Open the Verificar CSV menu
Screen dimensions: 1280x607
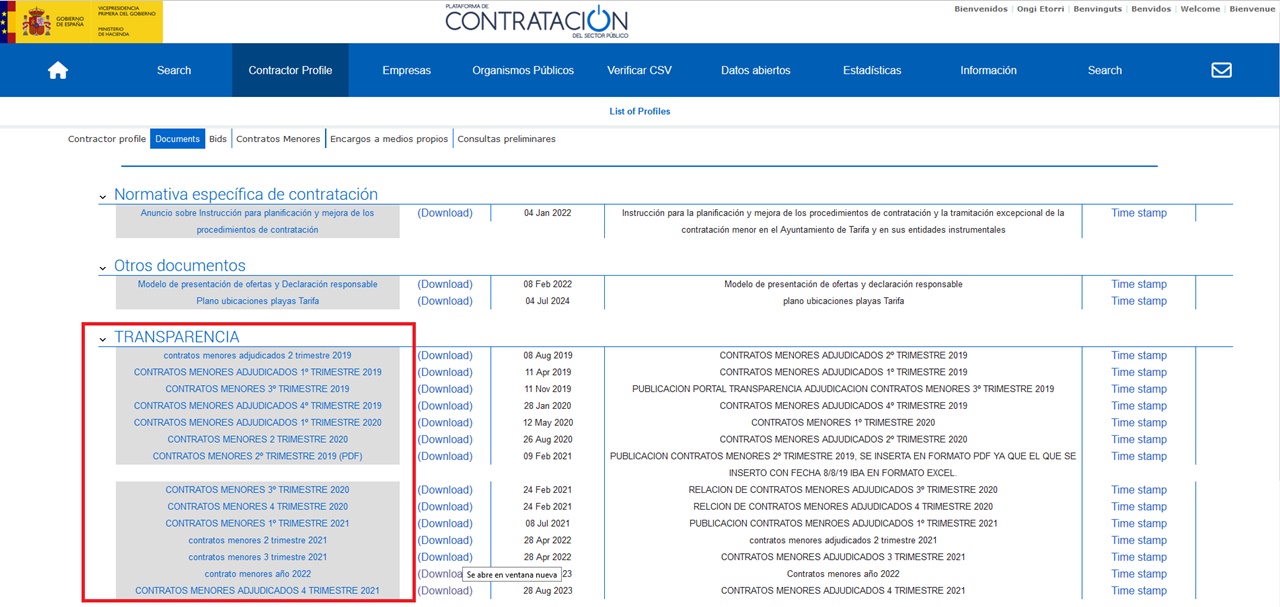click(x=639, y=70)
